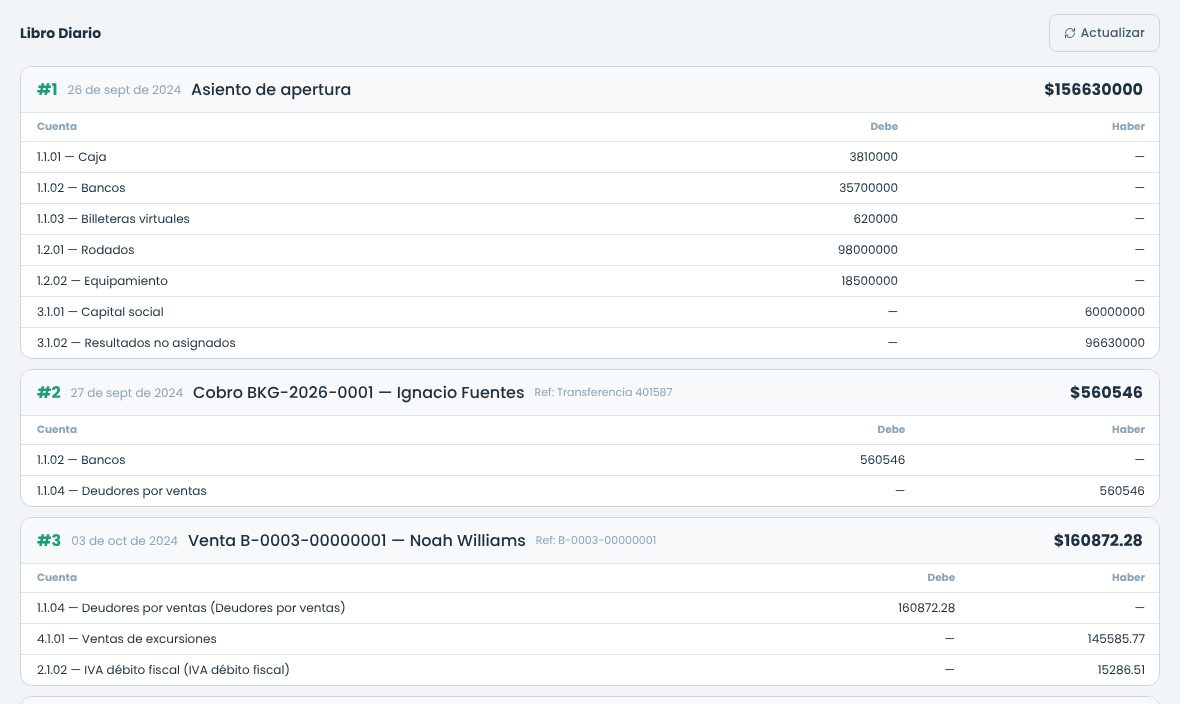Select the Libro Diario page heading
Screen dimensions: 1180x704
click(x=60, y=33)
